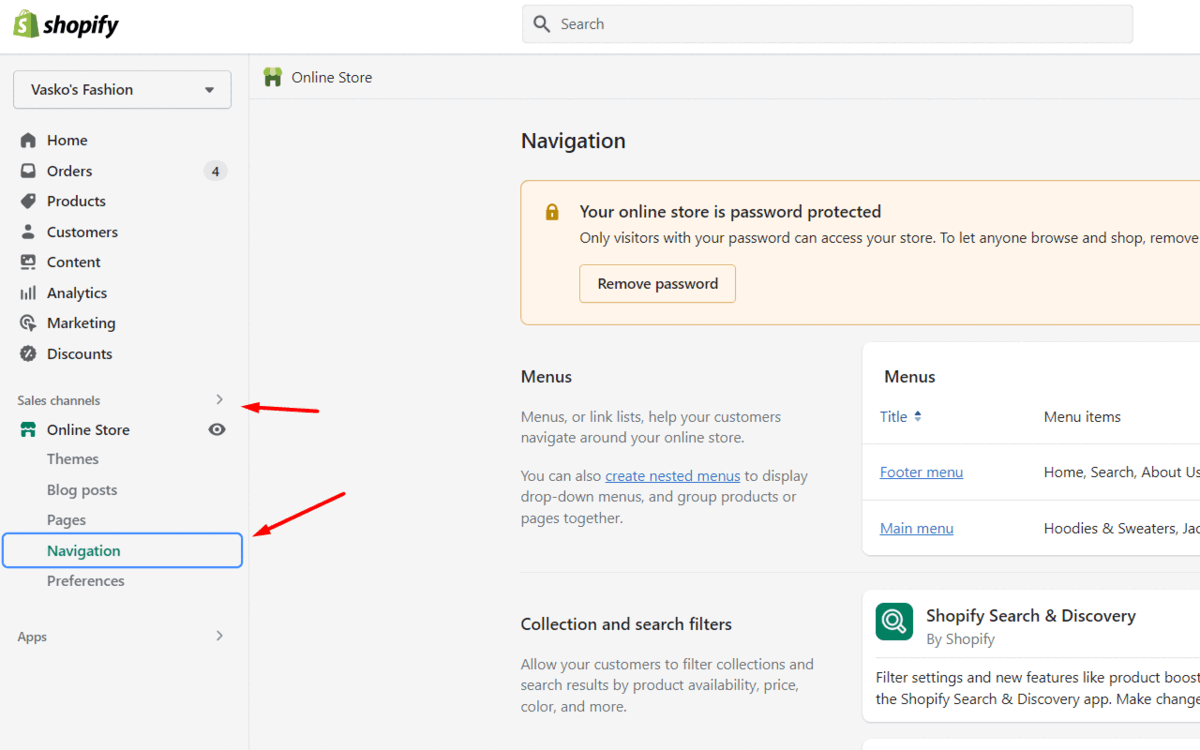The height and width of the screenshot is (750, 1200).
Task: Open Orders using its sidebar icon
Action: coord(28,170)
